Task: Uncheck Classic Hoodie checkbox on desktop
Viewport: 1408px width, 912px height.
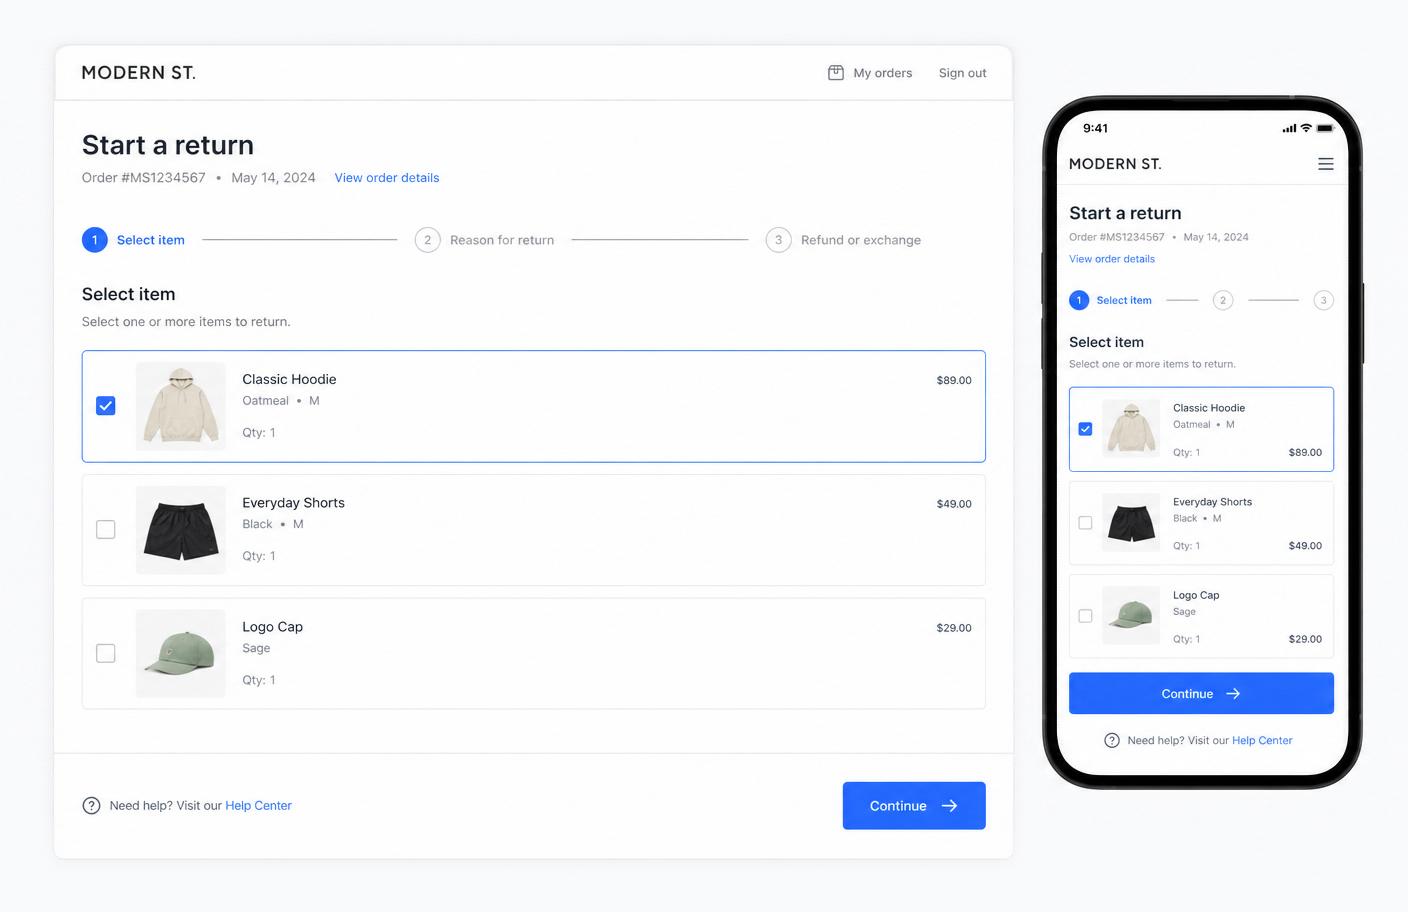Action: pos(106,406)
